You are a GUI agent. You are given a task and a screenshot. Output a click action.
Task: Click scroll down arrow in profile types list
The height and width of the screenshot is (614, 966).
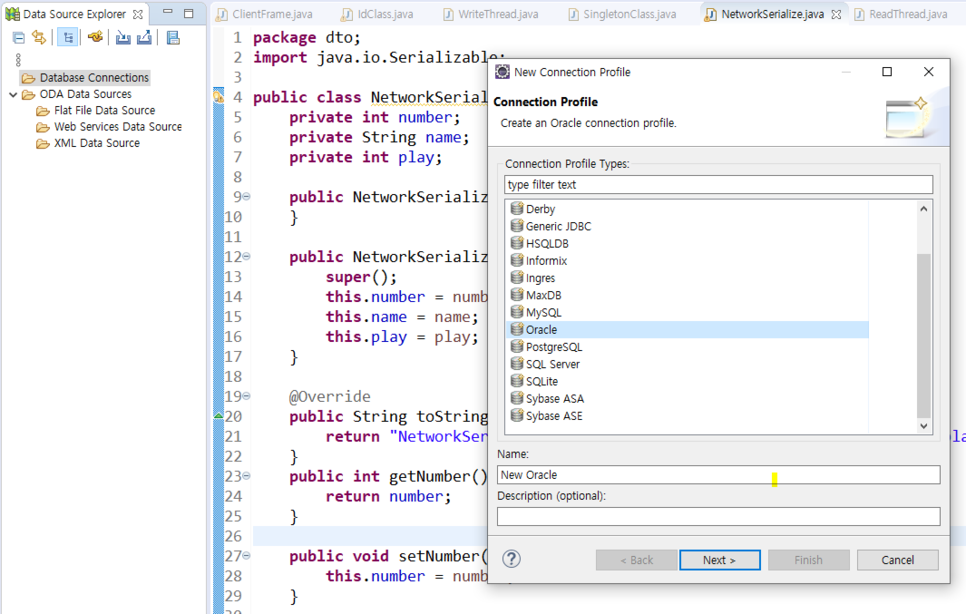coord(923,426)
